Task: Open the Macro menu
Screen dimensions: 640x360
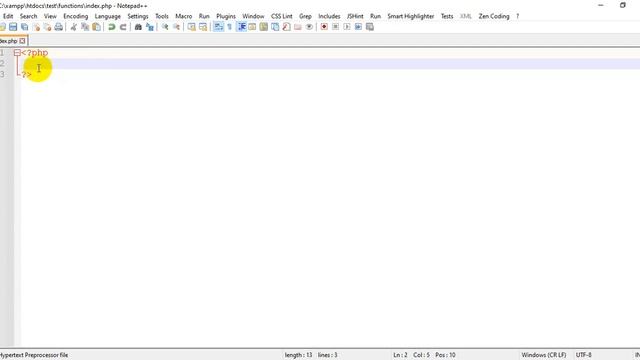Action: pyautogui.click(x=184, y=16)
